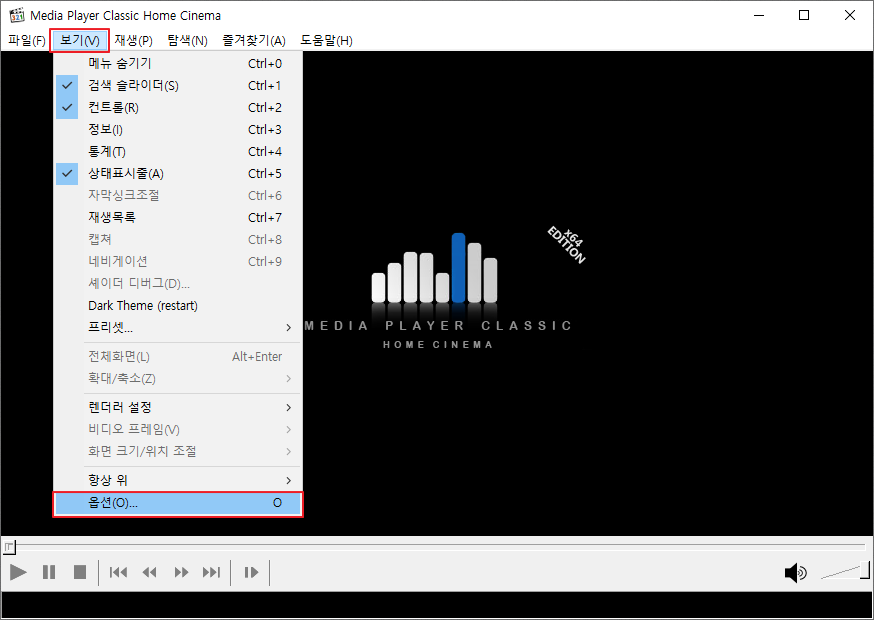Viewport: 874px width, 620px height.
Task: Expand the 화면 크기/위치 조절 submenu
Action: pyautogui.click(x=178, y=451)
